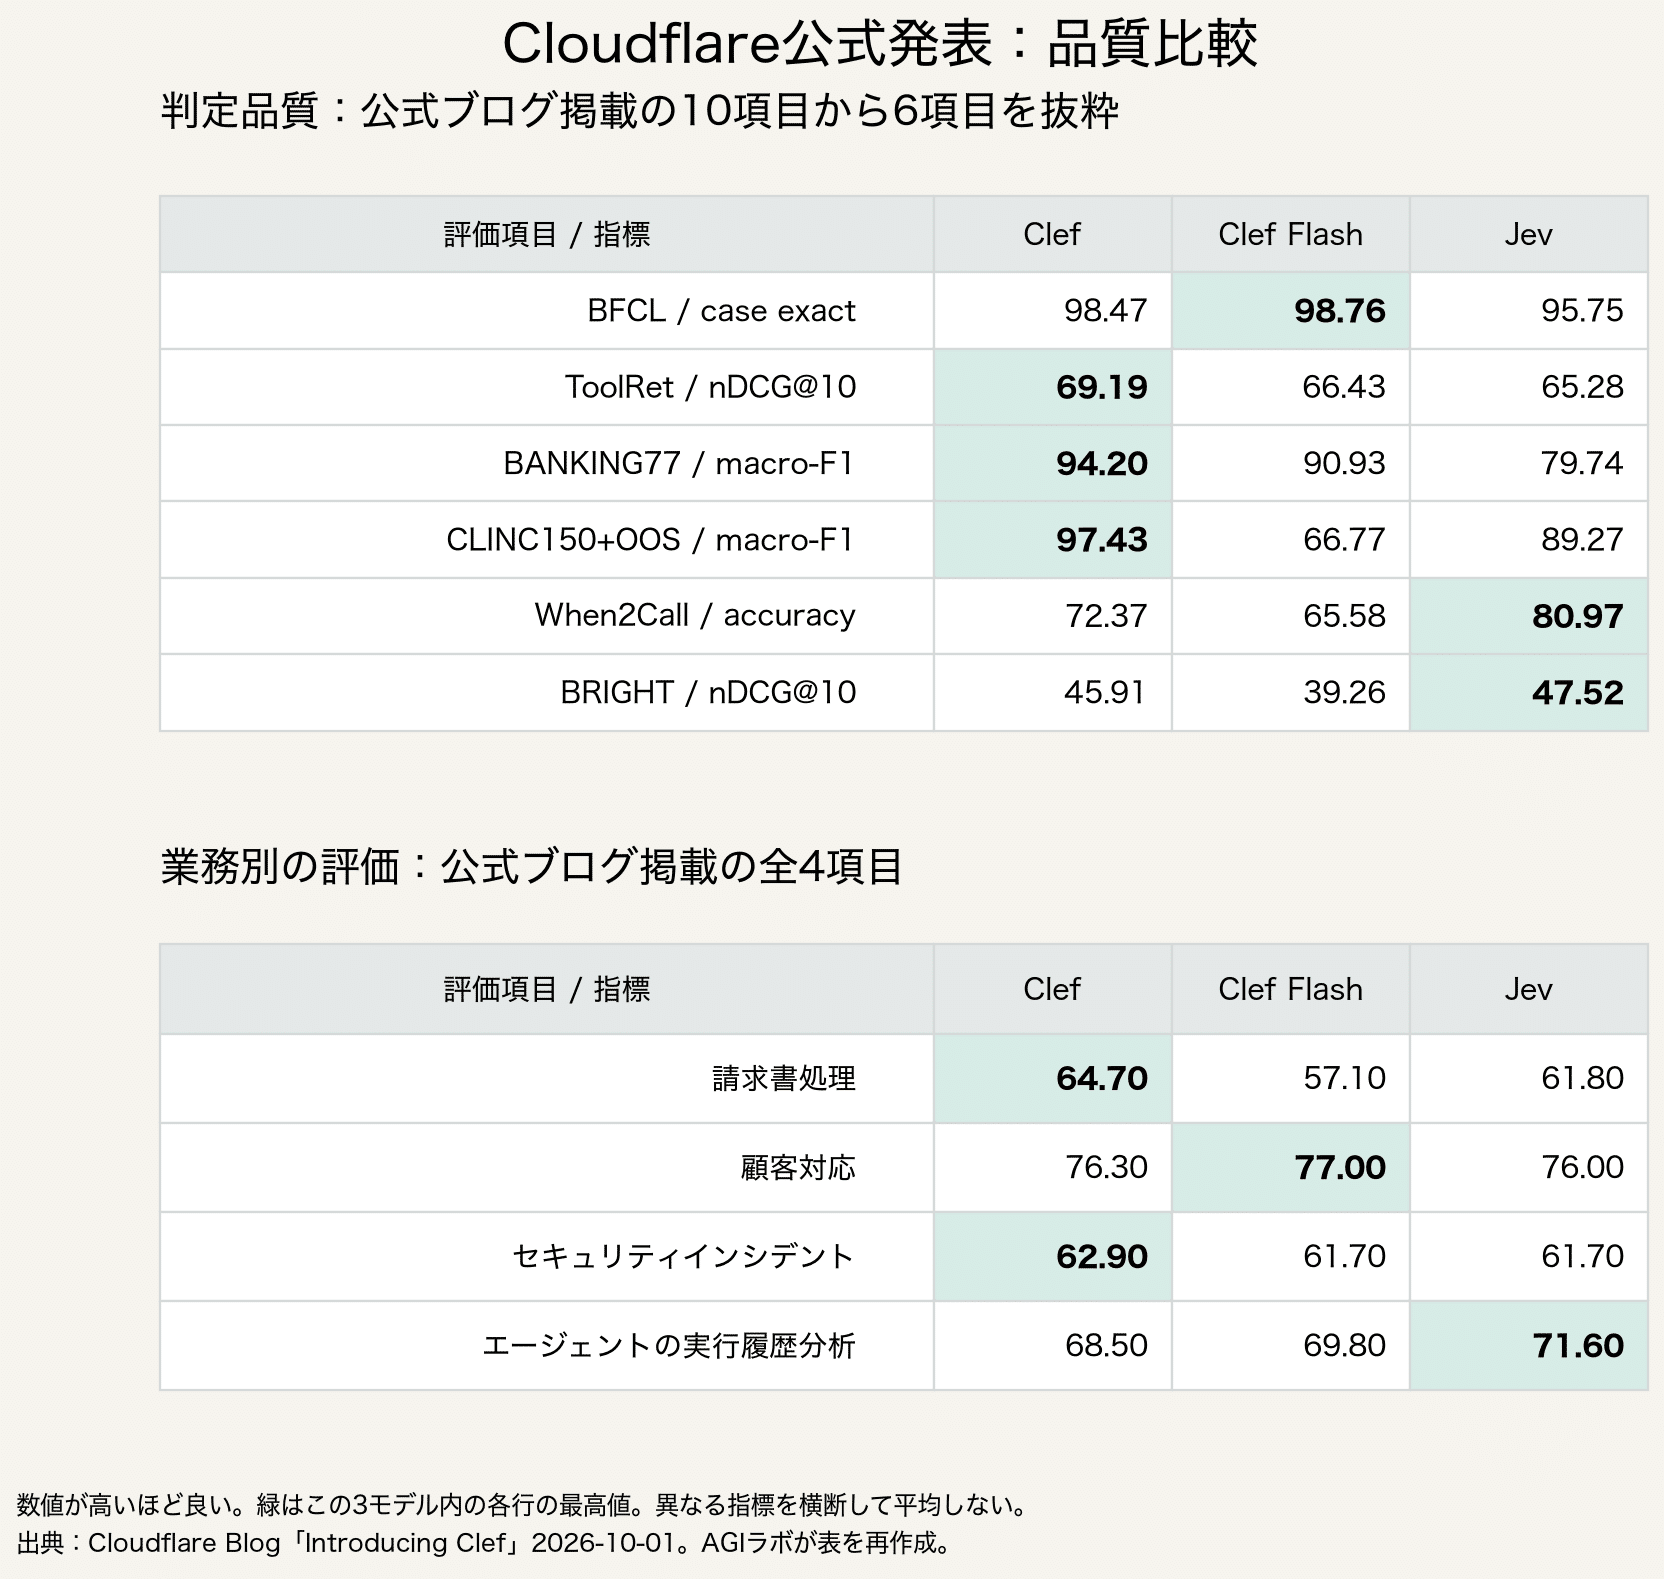Click the "顧客対応" row label
The image size is (1664, 1579).
pyautogui.click(x=798, y=1168)
